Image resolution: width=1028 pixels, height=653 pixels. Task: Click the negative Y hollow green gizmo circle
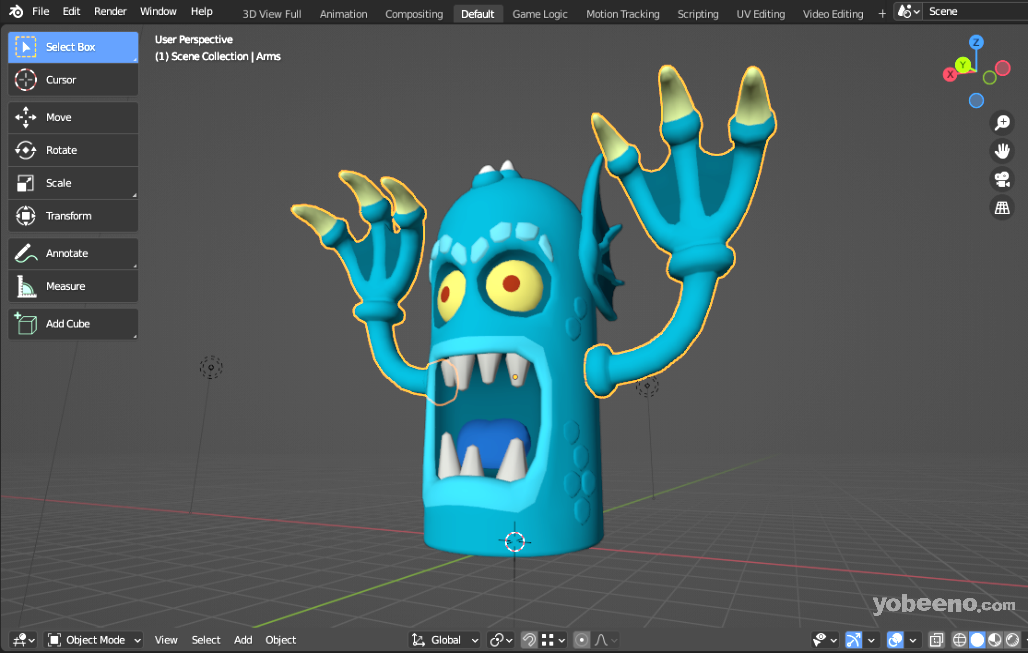(989, 78)
